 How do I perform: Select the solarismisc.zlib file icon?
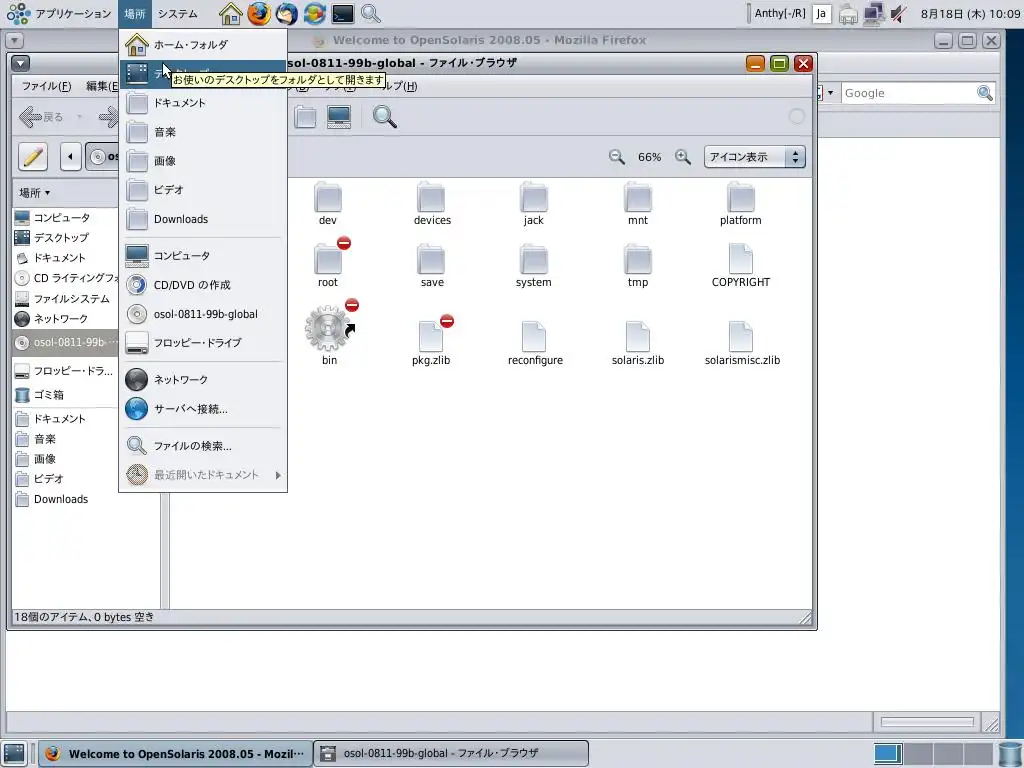[741, 336]
